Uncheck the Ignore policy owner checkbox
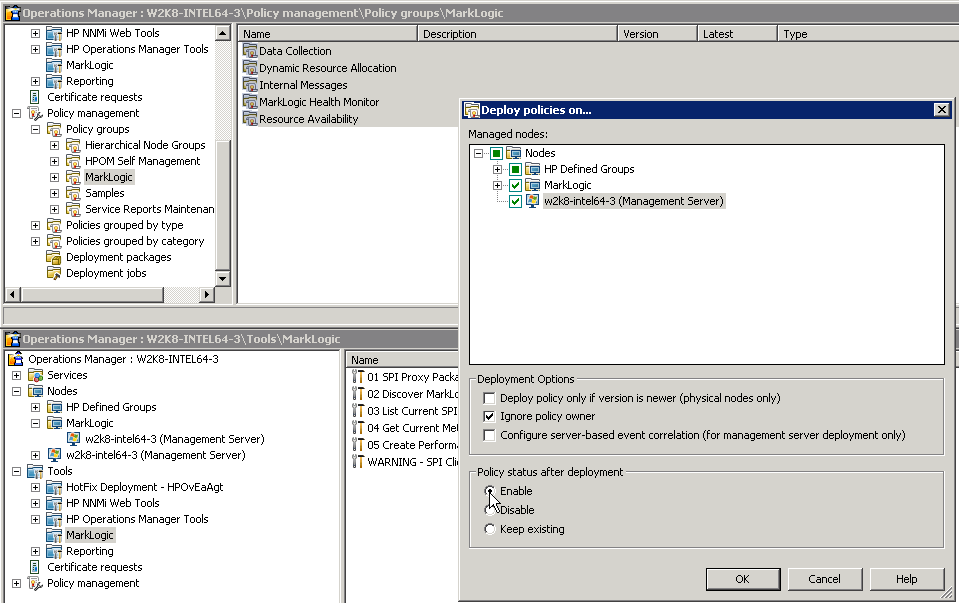Screen dimensions: 959x603 point(489,416)
